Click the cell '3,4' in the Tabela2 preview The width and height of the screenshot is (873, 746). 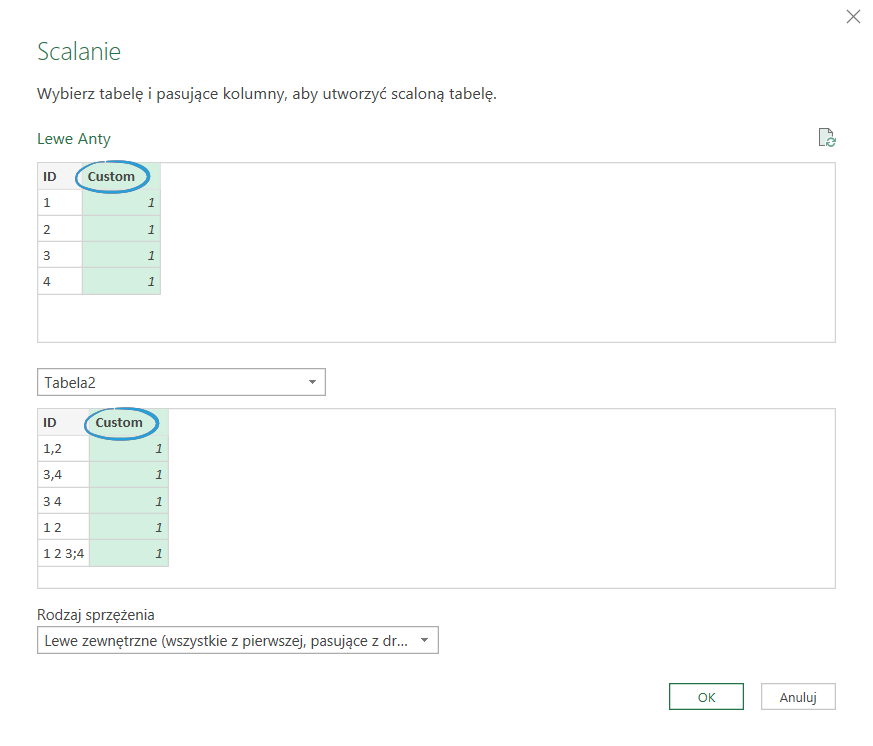(x=62, y=475)
